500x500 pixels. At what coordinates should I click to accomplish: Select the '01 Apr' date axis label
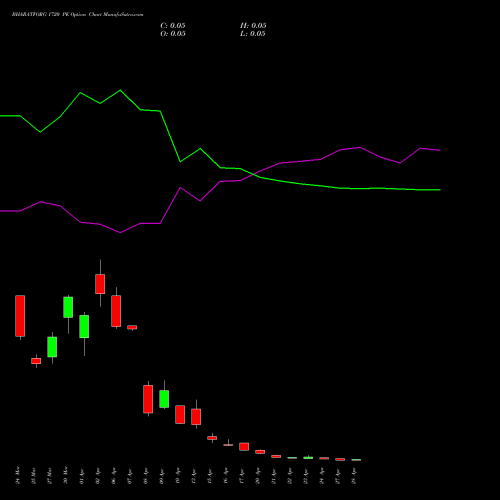(82, 477)
